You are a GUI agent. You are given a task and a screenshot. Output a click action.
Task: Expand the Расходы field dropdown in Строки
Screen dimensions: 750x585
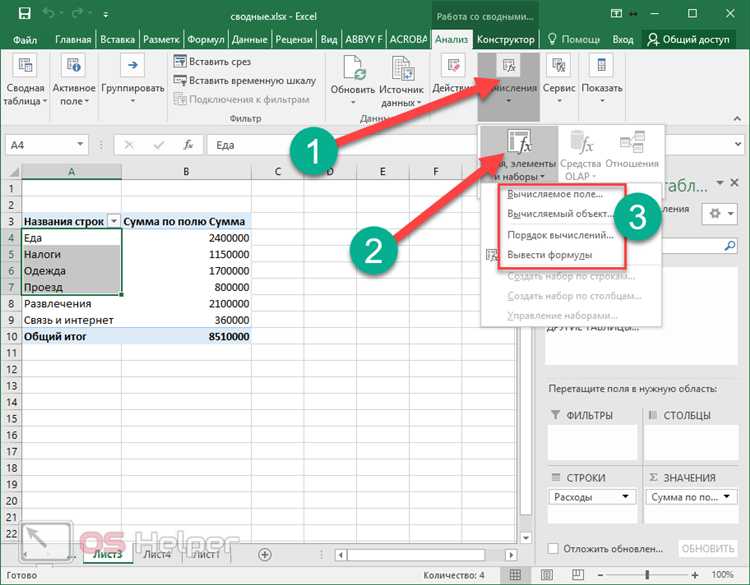point(626,497)
